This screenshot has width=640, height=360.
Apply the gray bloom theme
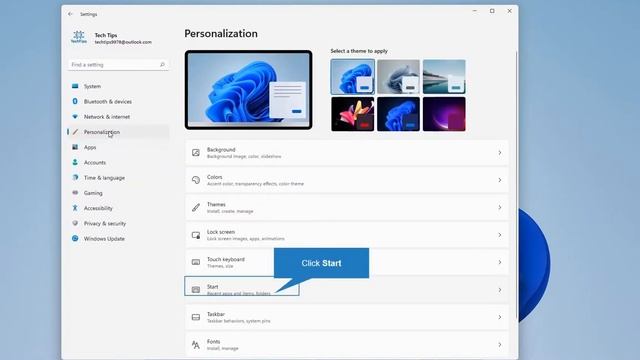[x=398, y=77]
